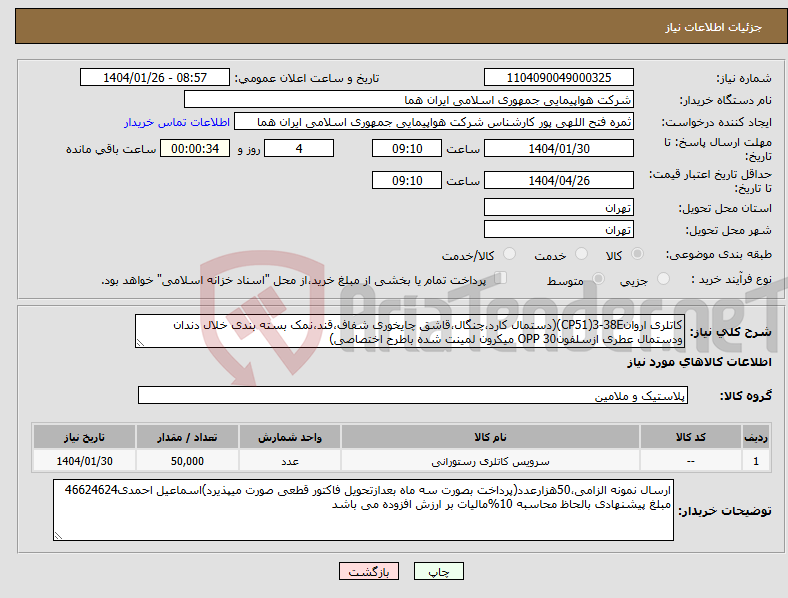Click the buyer organization name field
Screen dimensions: 788x598
pos(409,99)
